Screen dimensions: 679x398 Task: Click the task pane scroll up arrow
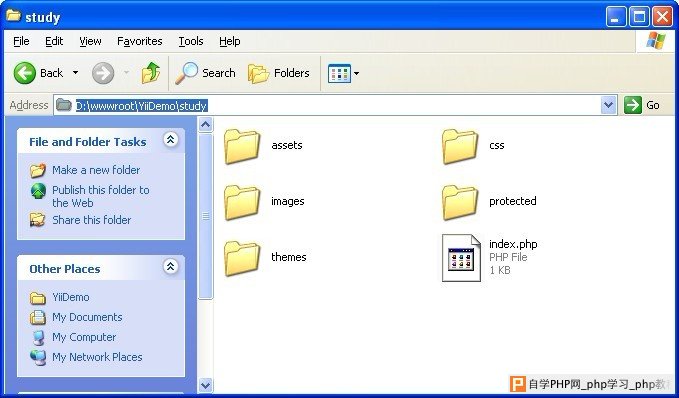point(206,125)
